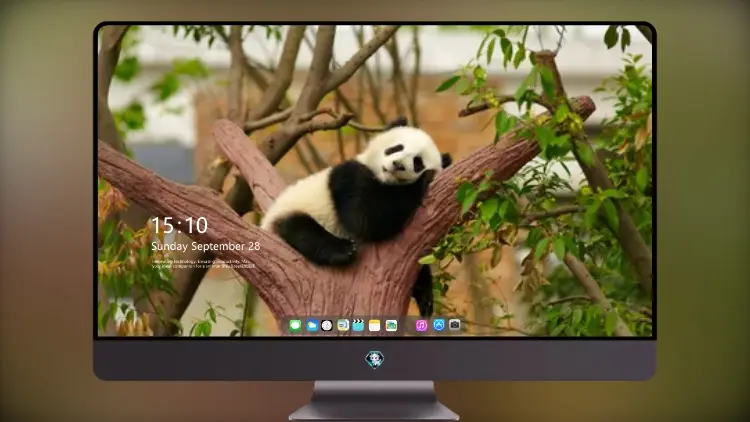750x422 pixels.
Task: Click the date Sunday September 28
Action: click(206, 246)
